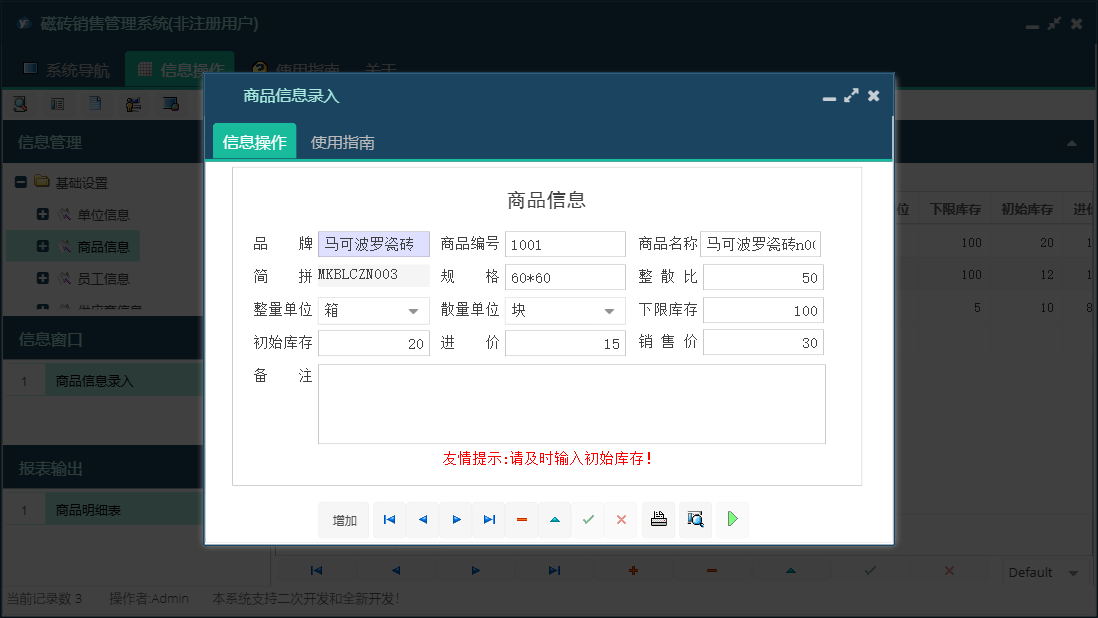The height and width of the screenshot is (618, 1098).
Task: Click the report list icon on main toolbar
Action: [x=55, y=103]
